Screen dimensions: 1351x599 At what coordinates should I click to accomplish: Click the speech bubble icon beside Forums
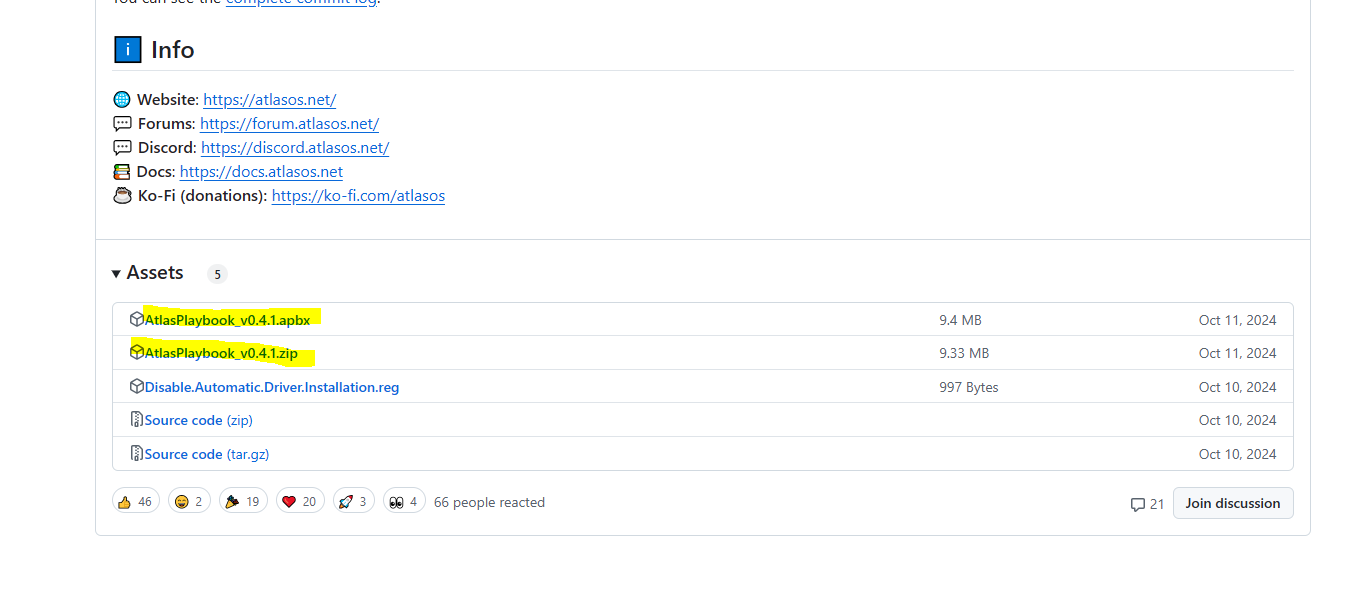[122, 124]
